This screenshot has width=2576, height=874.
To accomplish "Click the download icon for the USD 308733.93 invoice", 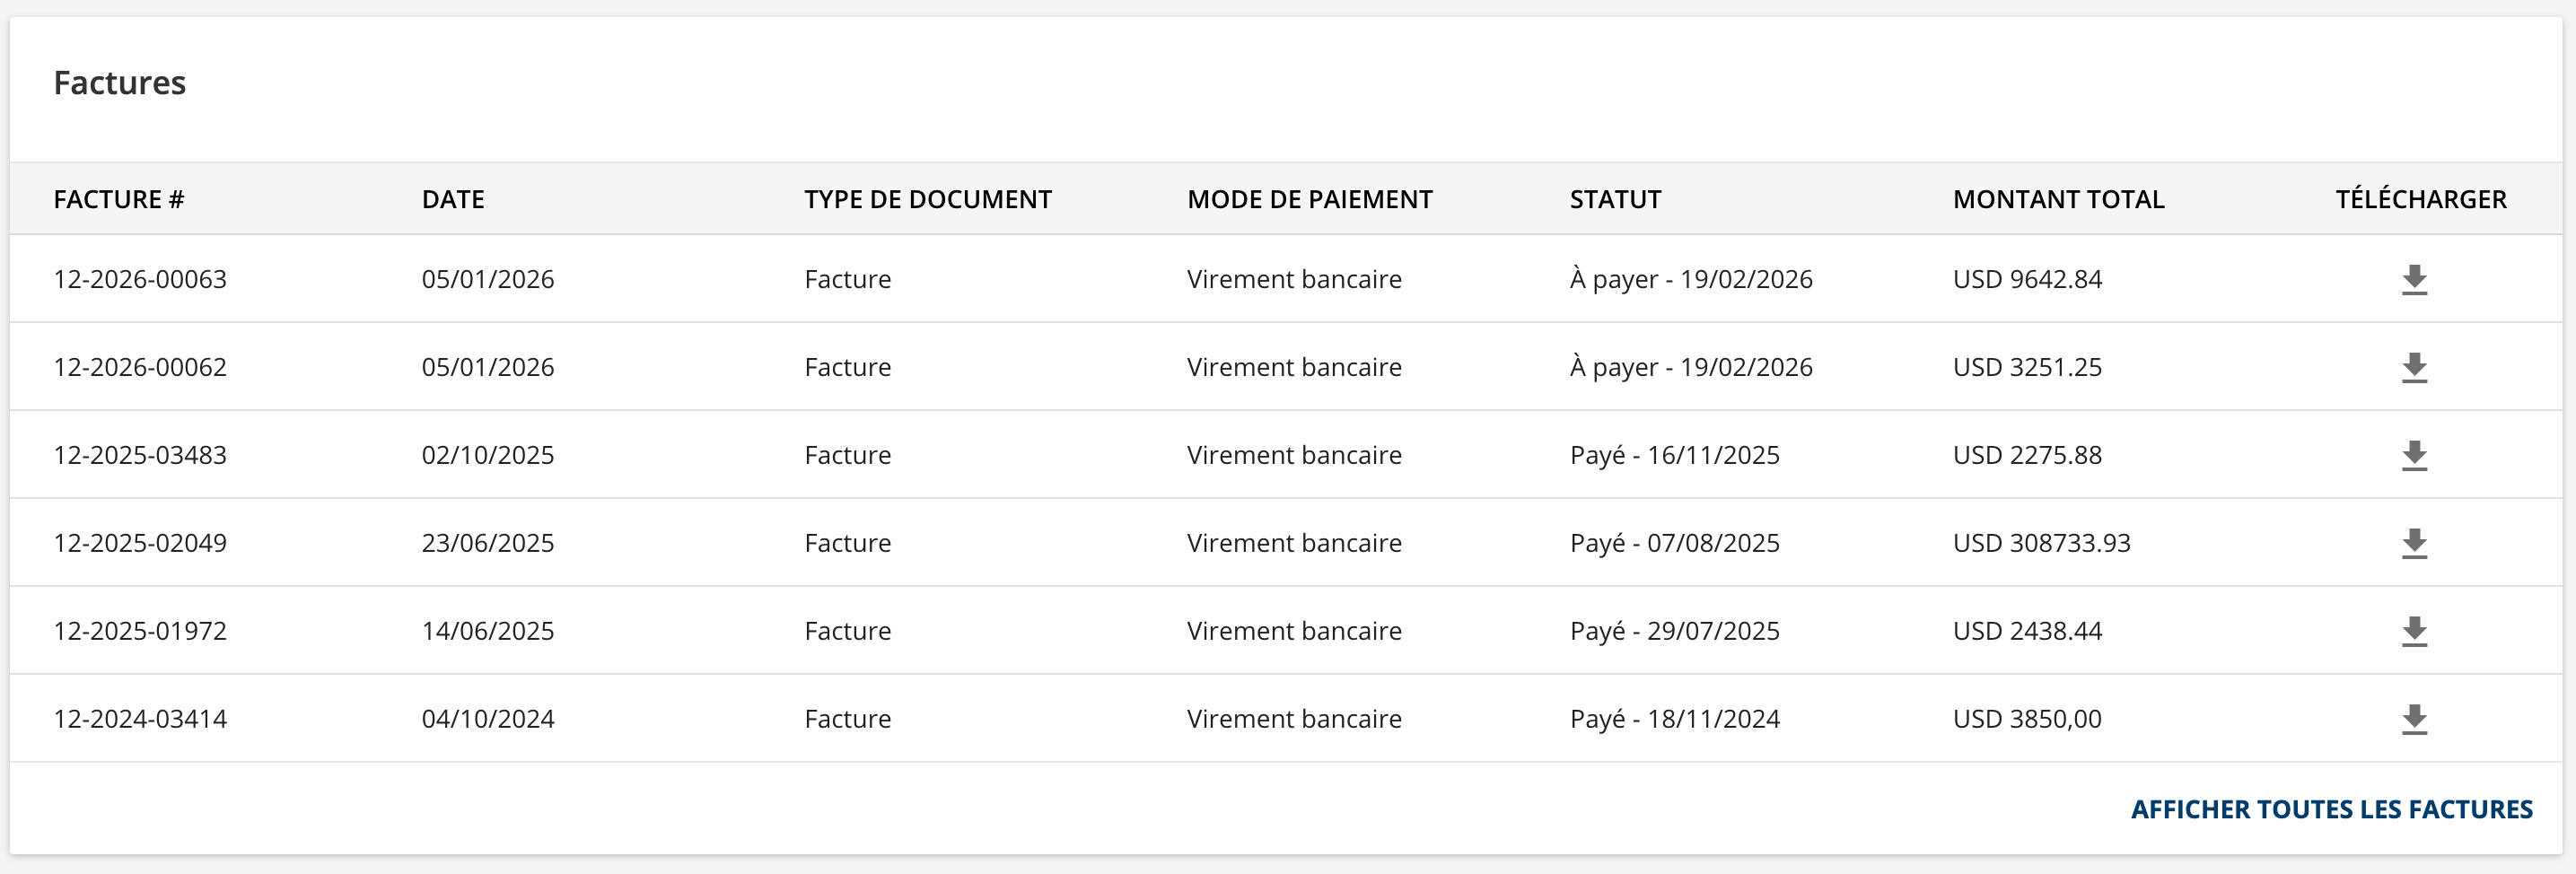I will (2415, 543).
